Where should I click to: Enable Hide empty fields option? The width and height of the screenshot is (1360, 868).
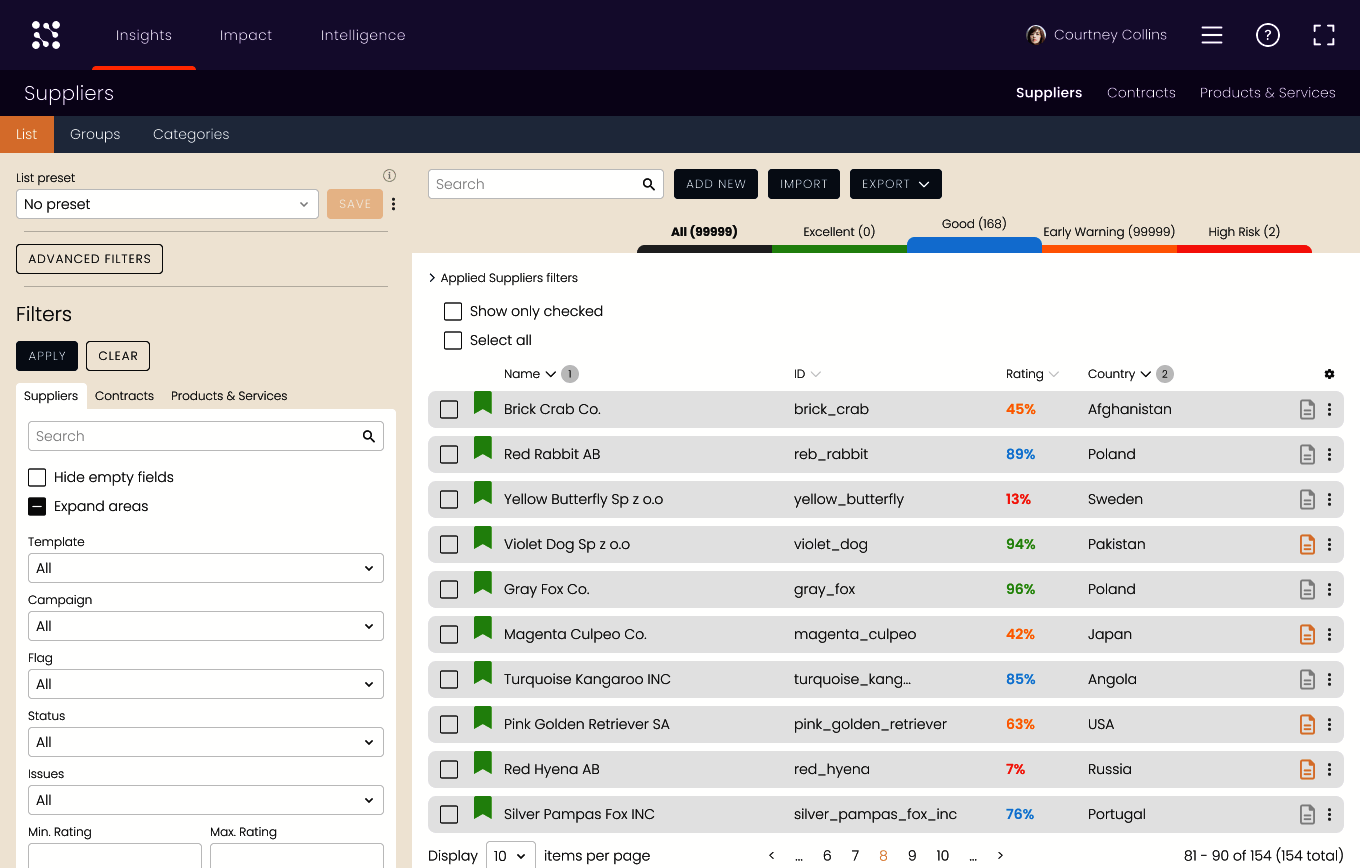[37, 477]
